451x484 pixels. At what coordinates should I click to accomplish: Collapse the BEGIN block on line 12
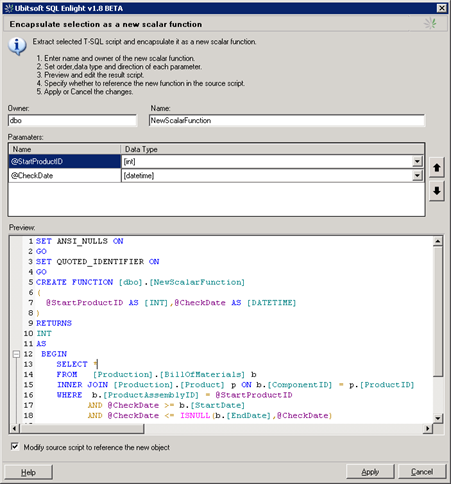(16, 354)
